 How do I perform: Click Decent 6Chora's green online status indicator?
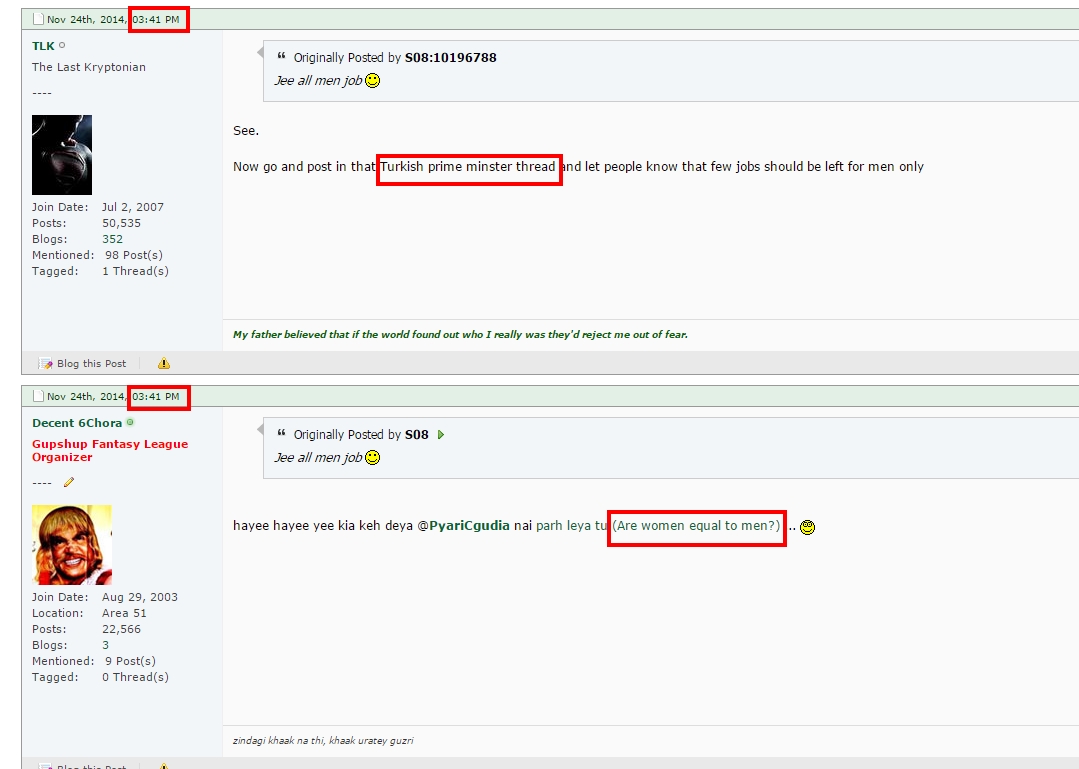click(130, 422)
